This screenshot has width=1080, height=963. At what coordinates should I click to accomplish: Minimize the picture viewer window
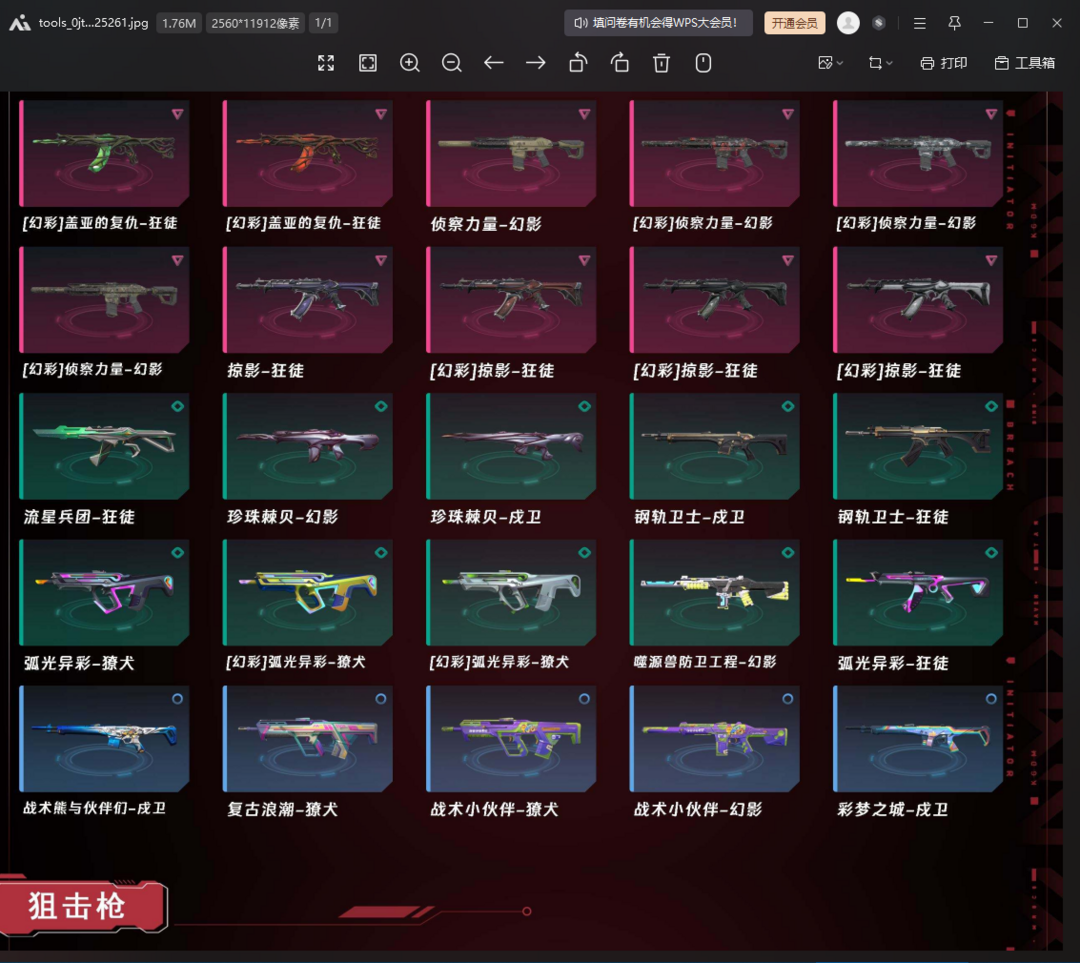click(988, 23)
